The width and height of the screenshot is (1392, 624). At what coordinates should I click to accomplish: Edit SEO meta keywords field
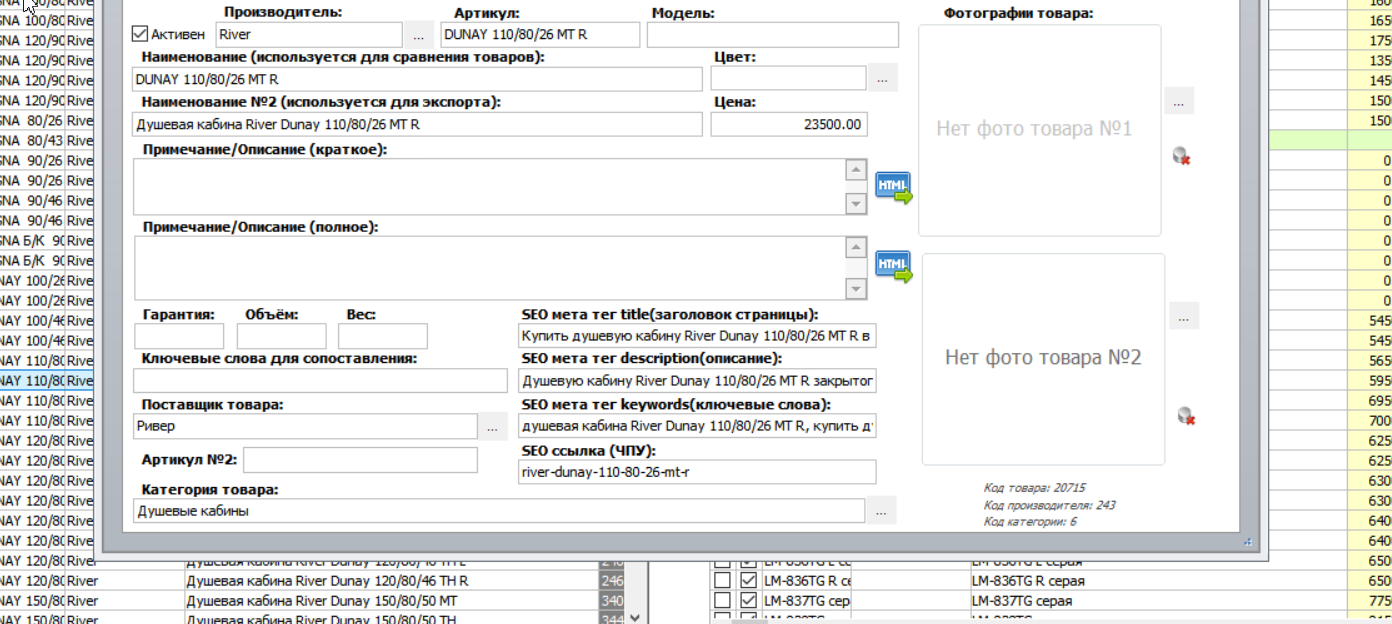point(697,426)
